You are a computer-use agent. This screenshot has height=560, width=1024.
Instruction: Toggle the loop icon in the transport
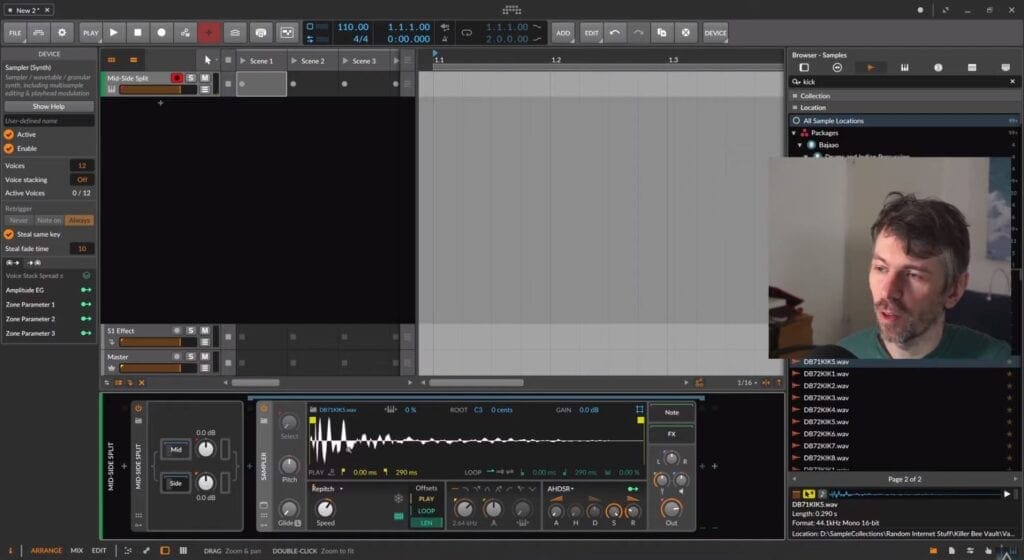click(466, 33)
